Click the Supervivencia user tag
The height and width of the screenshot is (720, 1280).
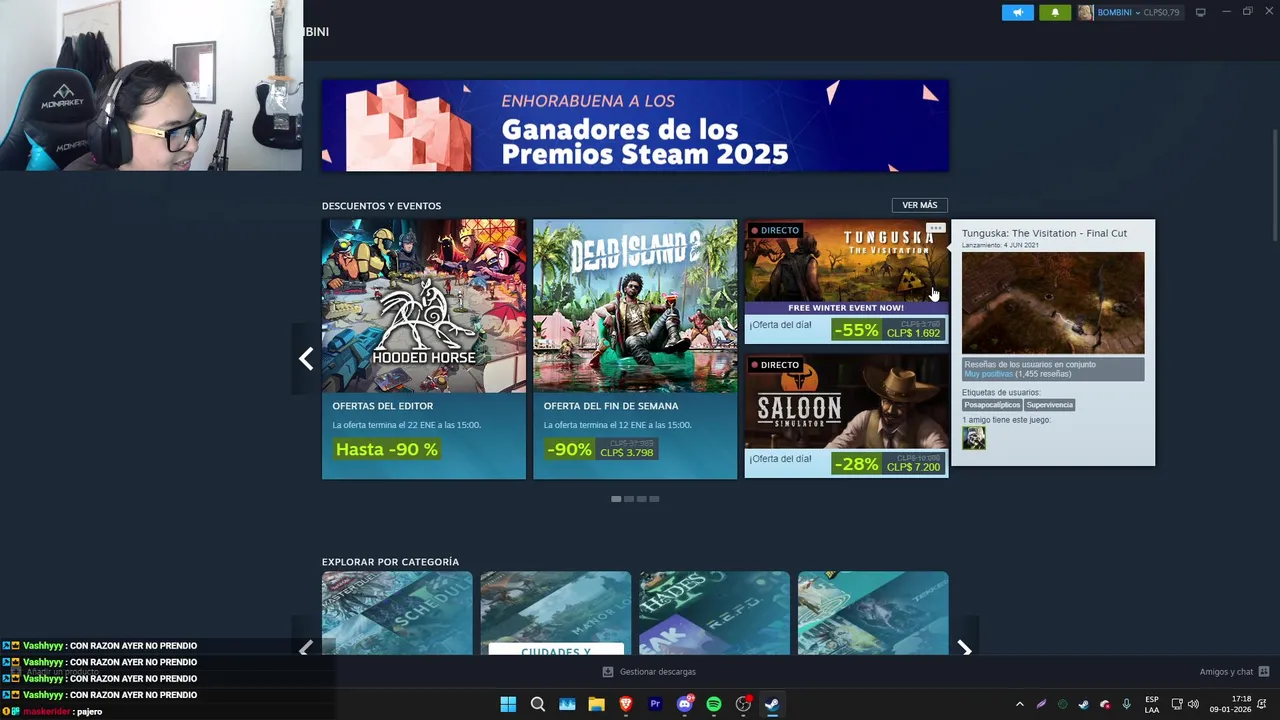point(1049,405)
